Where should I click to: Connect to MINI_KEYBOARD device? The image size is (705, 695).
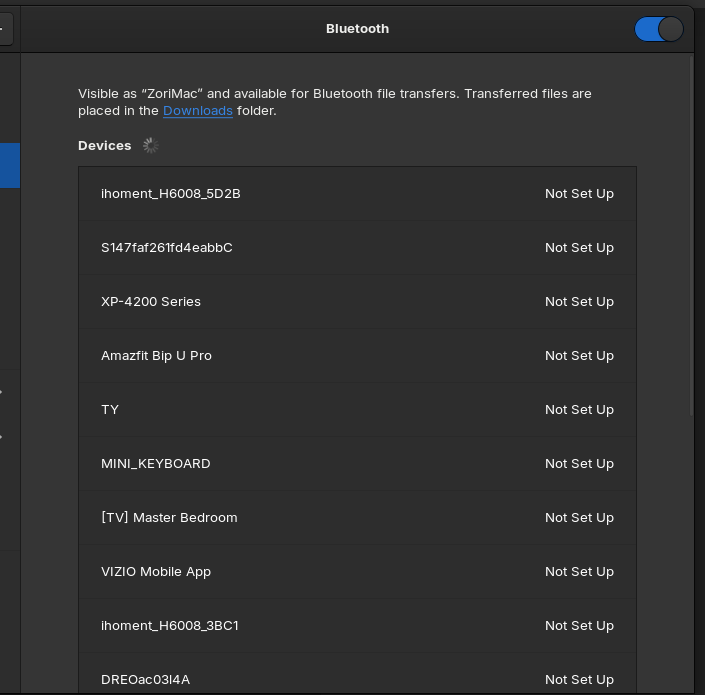pos(357,463)
